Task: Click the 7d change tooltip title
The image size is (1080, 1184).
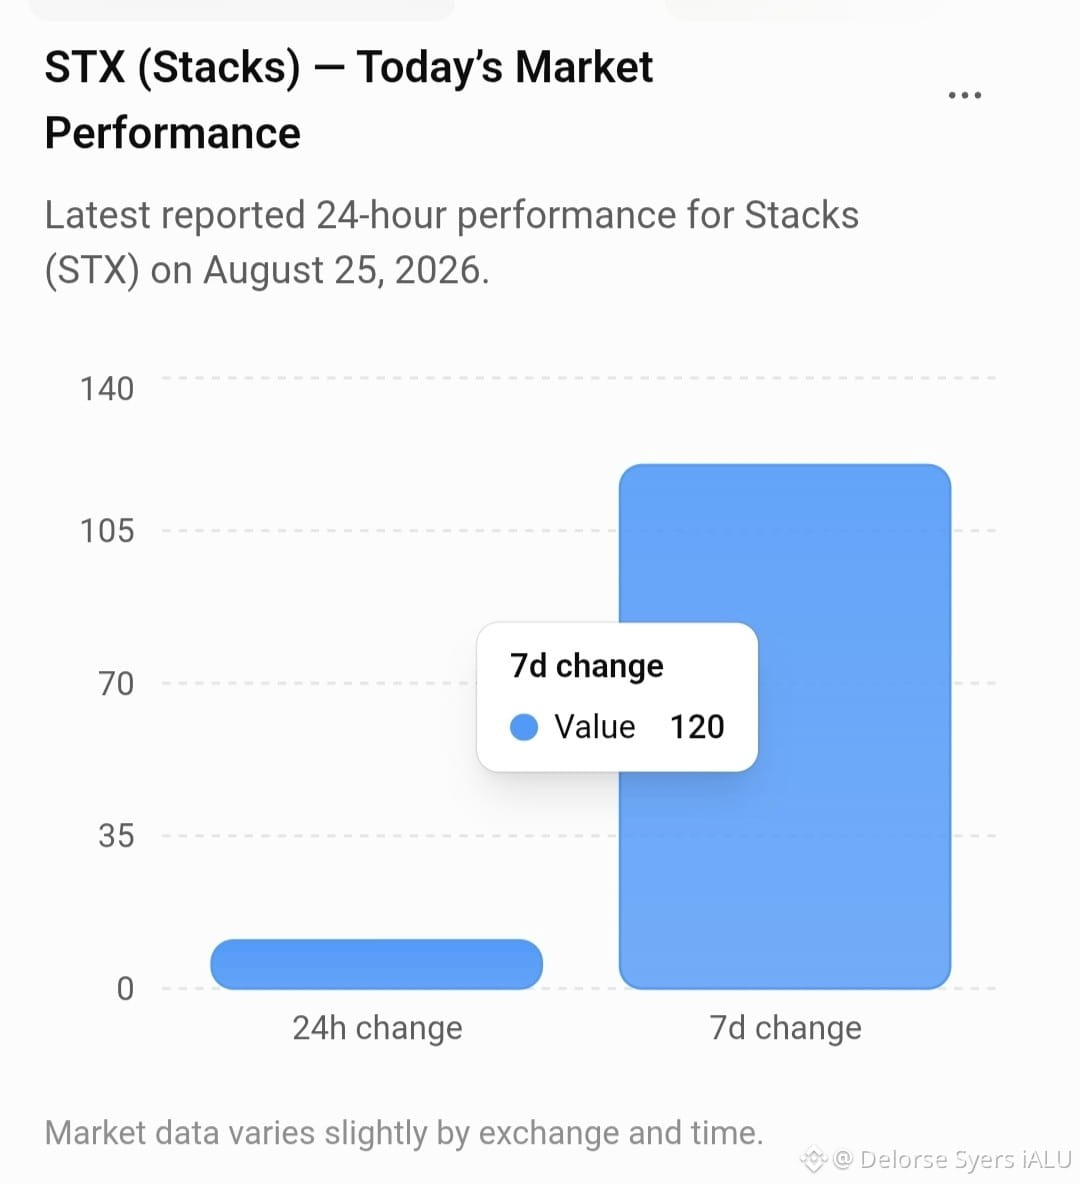Action: point(586,666)
